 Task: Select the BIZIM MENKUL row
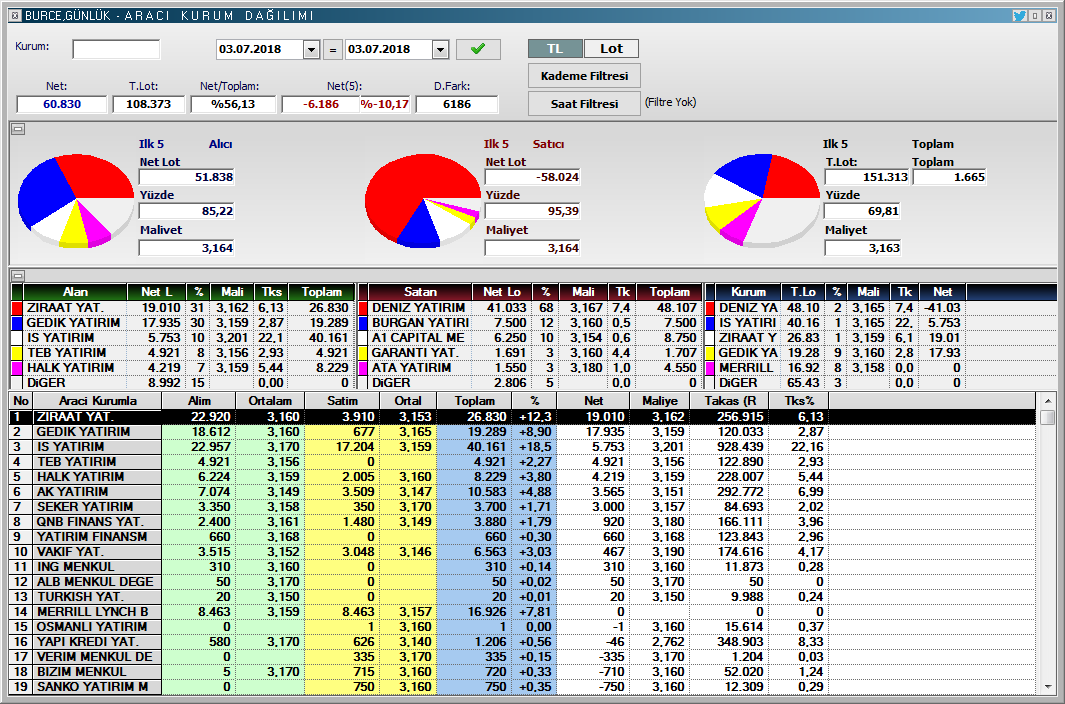[x=522, y=671]
